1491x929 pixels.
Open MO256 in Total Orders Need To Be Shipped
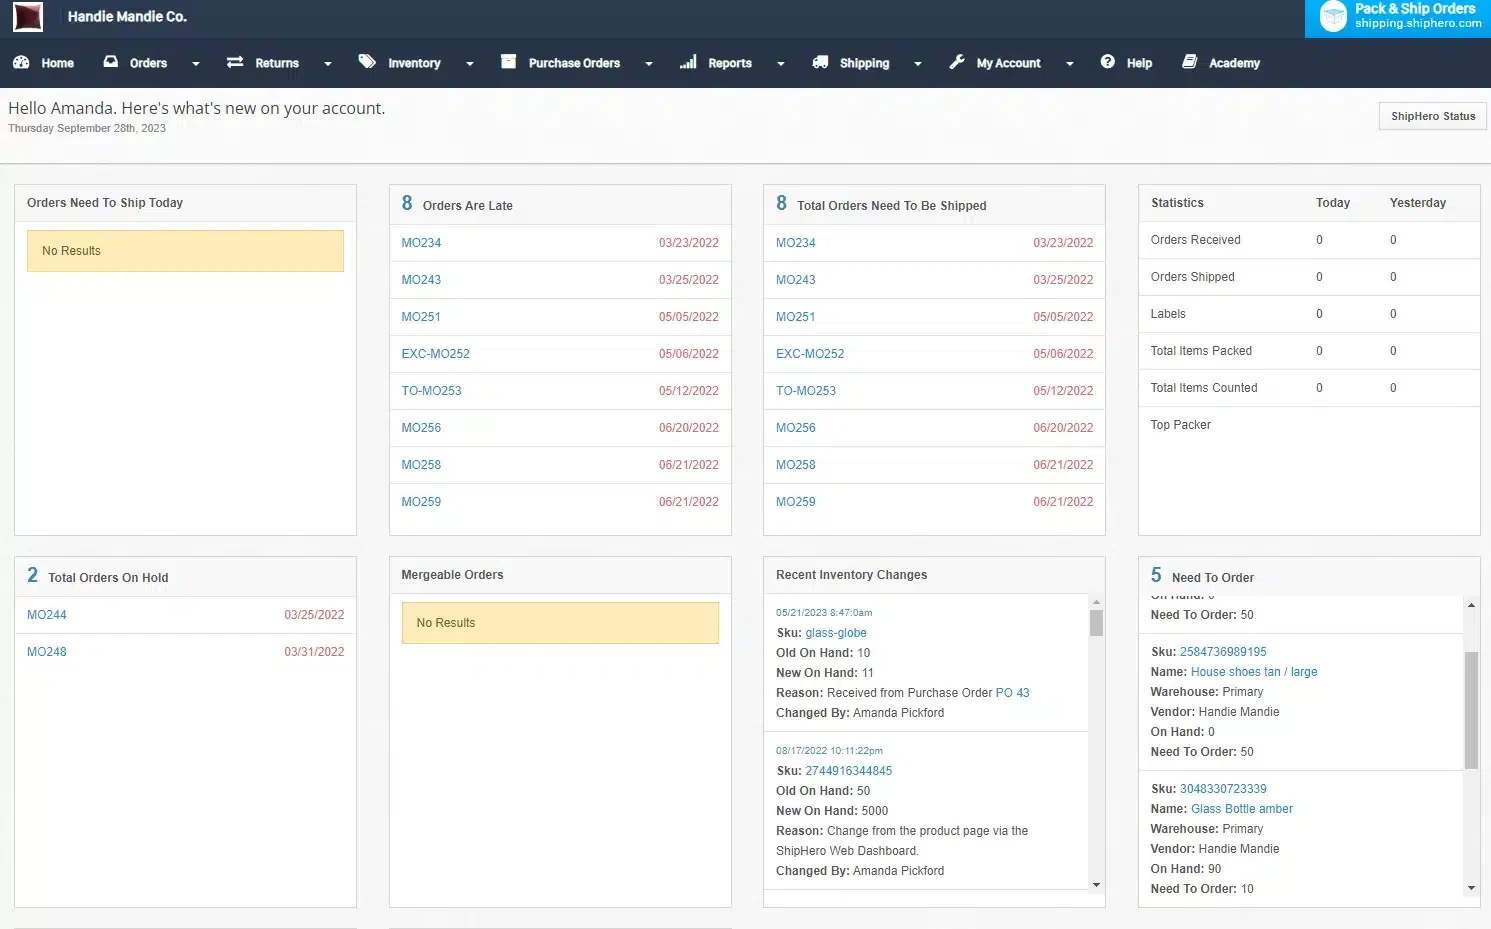click(795, 428)
